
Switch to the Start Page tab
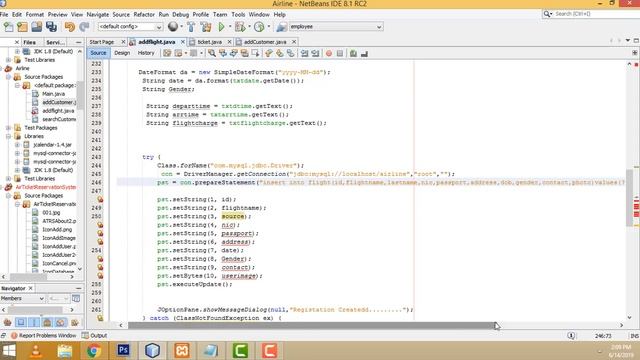pos(102,42)
